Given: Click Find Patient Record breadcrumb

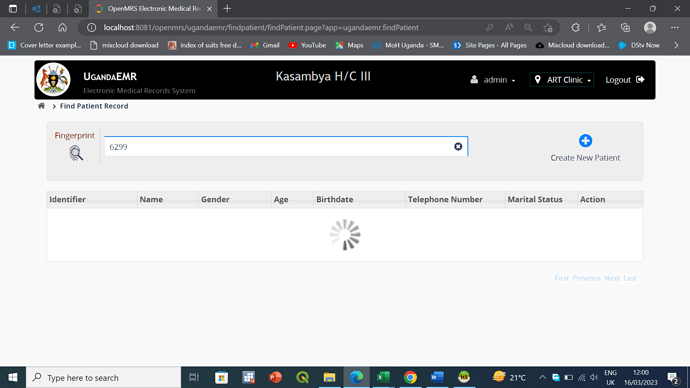Looking at the screenshot, I should tap(94, 106).
